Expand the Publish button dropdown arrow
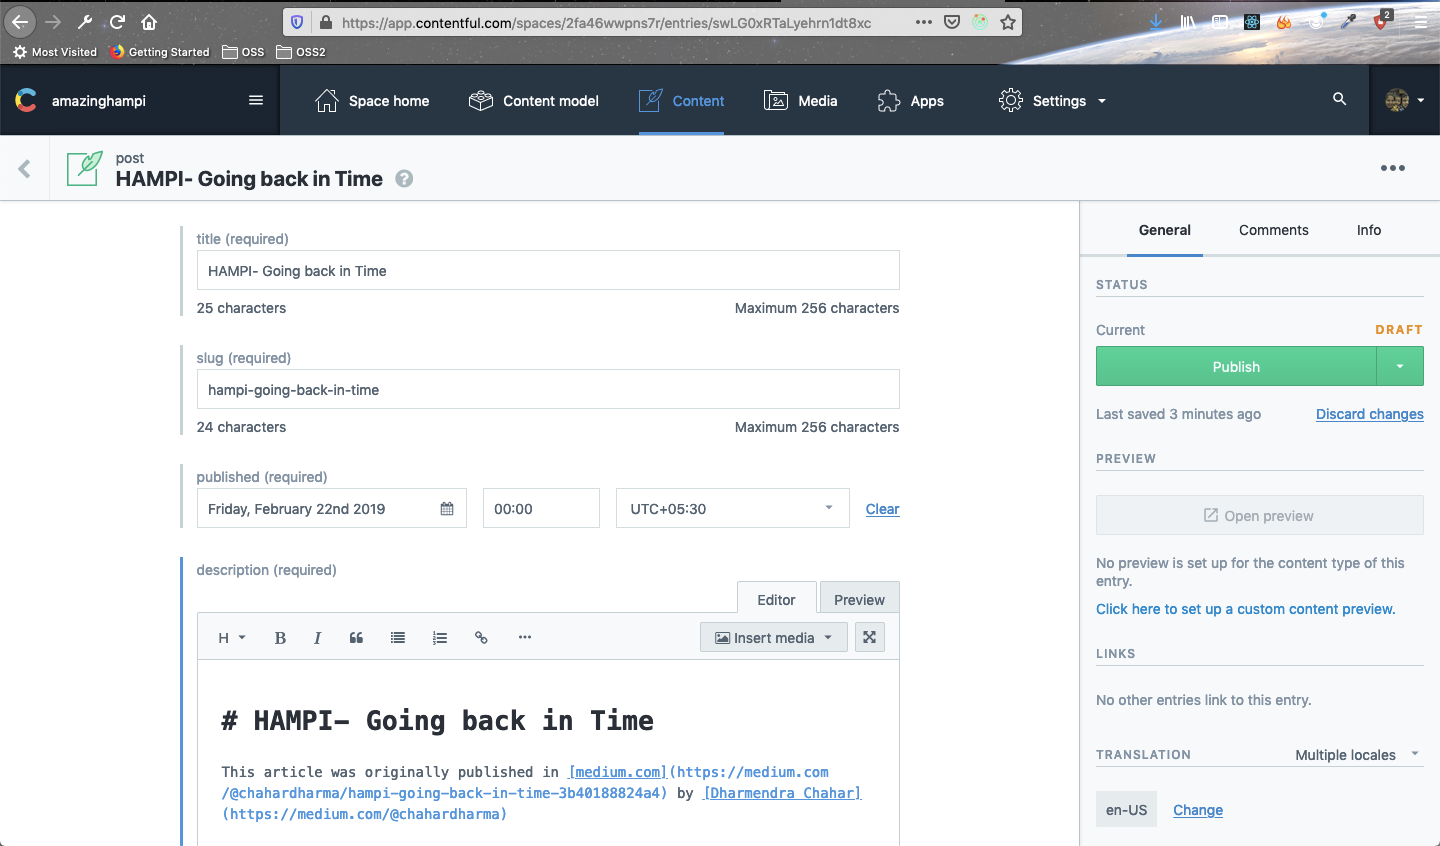Viewport: 1440px width, 846px height. click(x=1400, y=366)
